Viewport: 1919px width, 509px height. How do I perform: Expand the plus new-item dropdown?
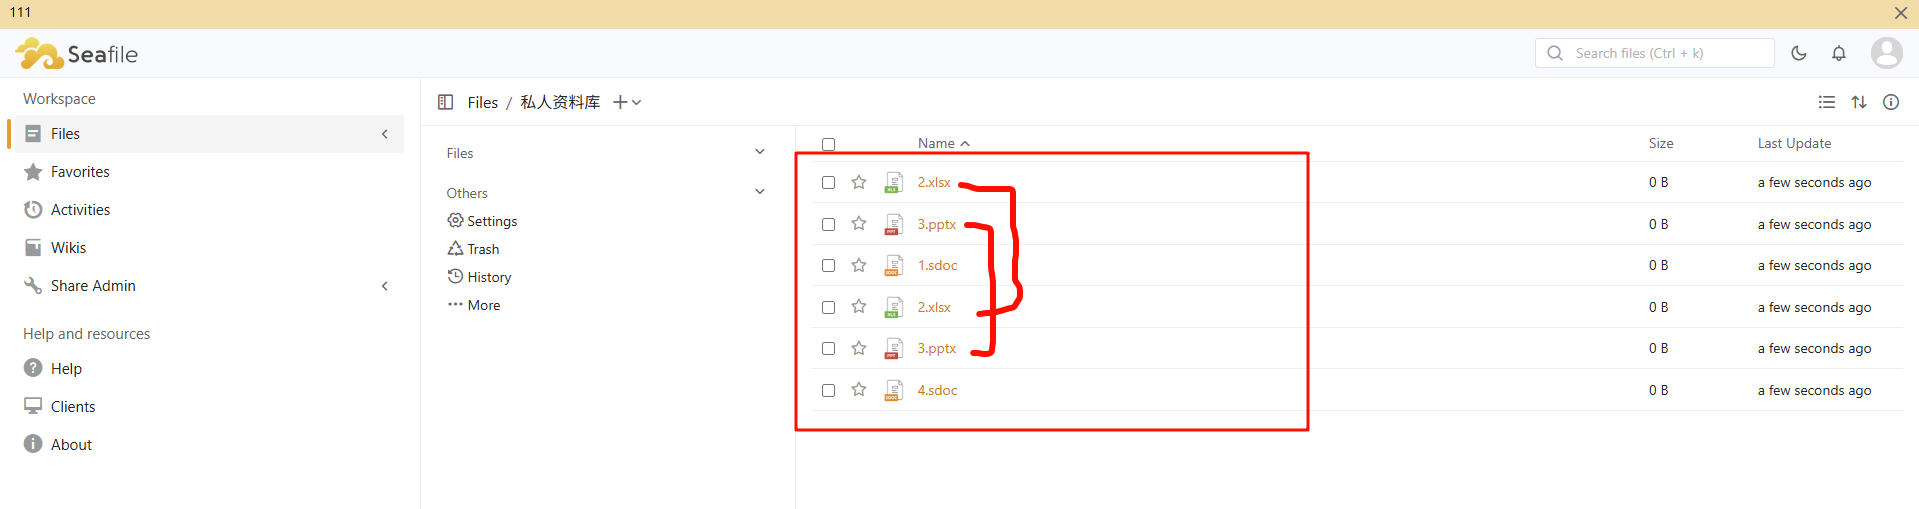click(627, 102)
